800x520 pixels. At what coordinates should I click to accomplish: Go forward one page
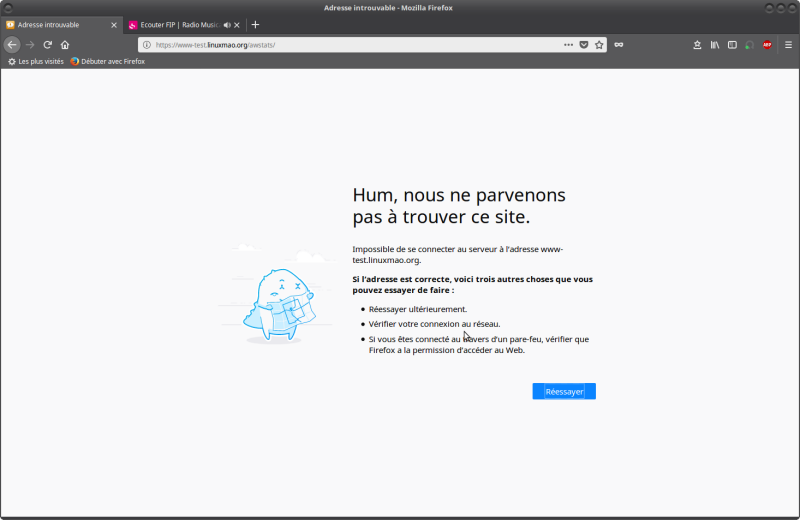click(x=30, y=45)
